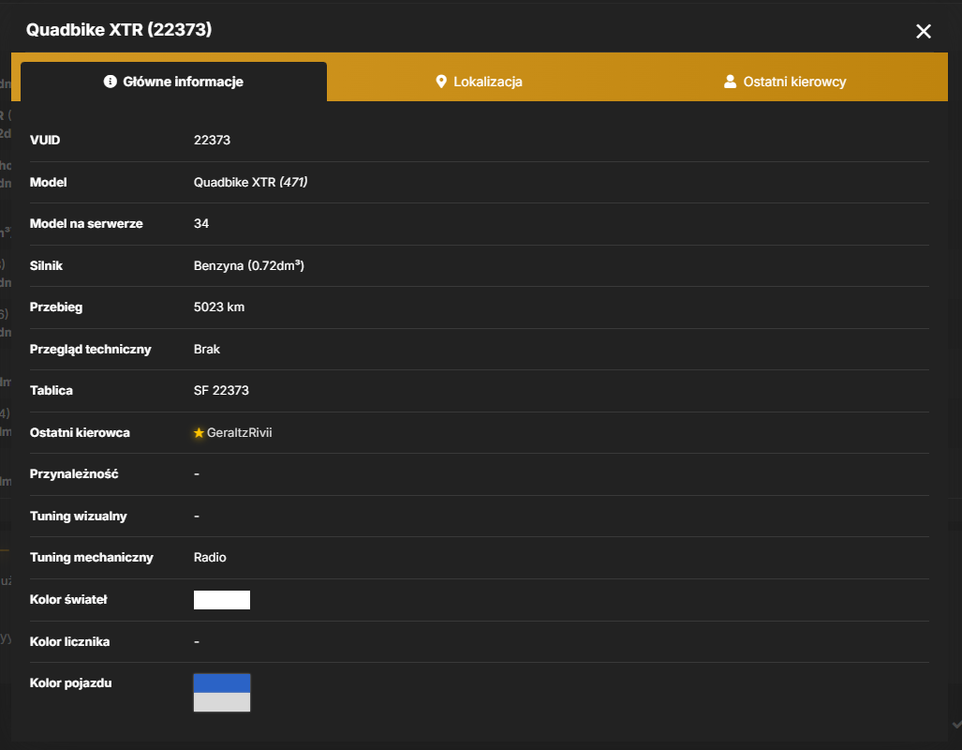
Task: Click the person icon on Ostatni kierowcy
Action: point(730,82)
